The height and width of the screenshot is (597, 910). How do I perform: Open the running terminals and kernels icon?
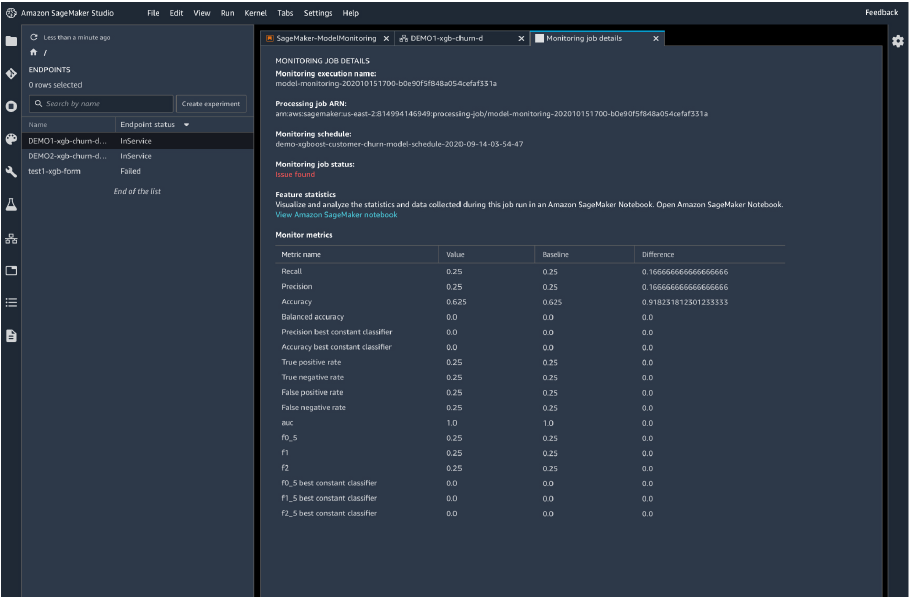click(12, 108)
